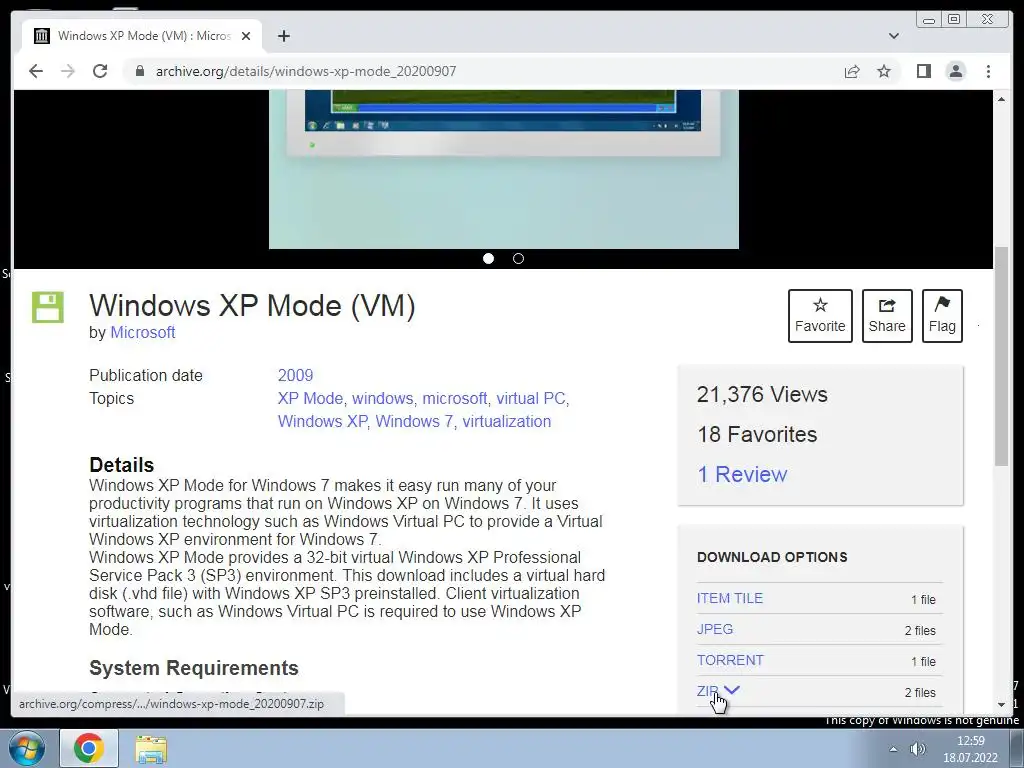Open the browser side panel
1024x768 pixels.
(x=923, y=71)
